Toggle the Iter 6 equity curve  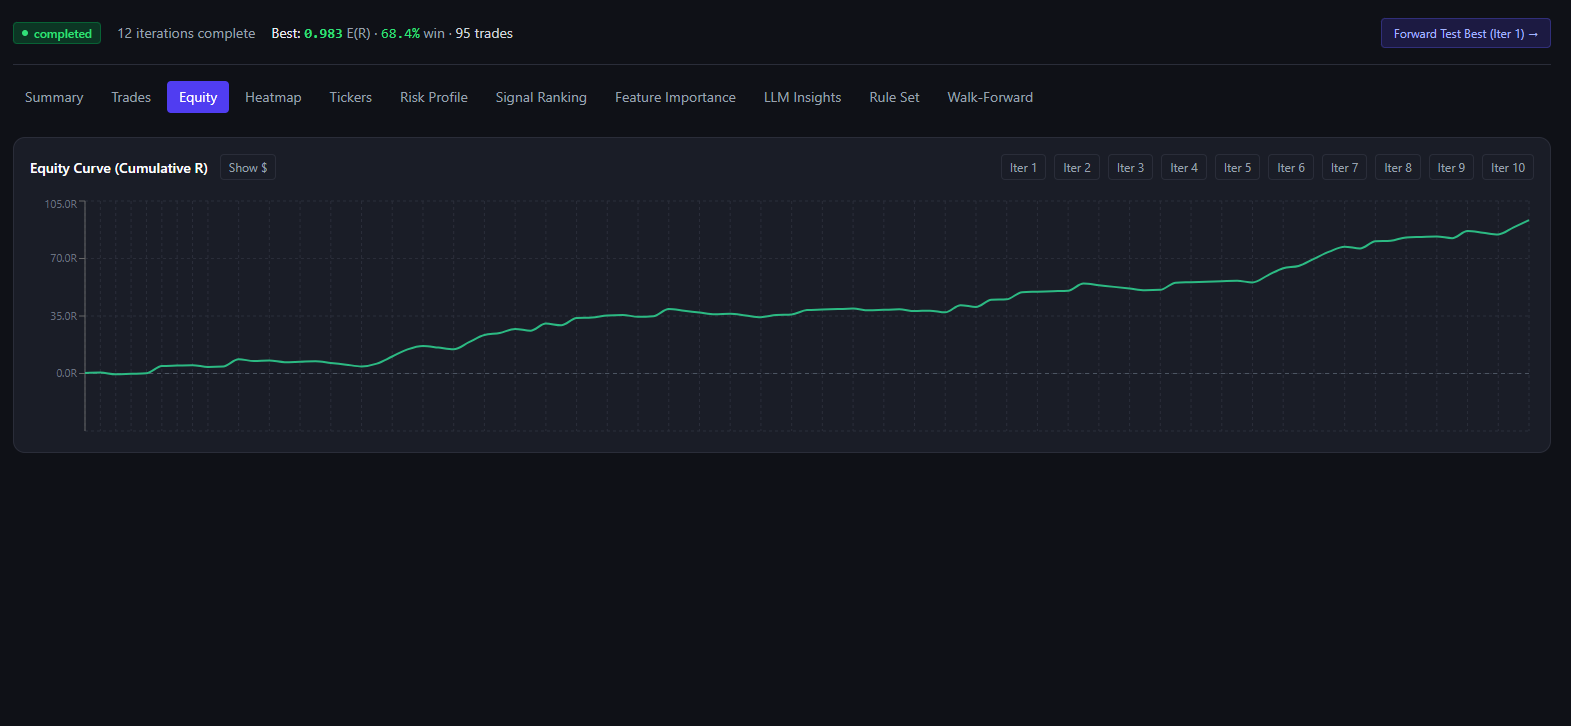coord(1291,168)
